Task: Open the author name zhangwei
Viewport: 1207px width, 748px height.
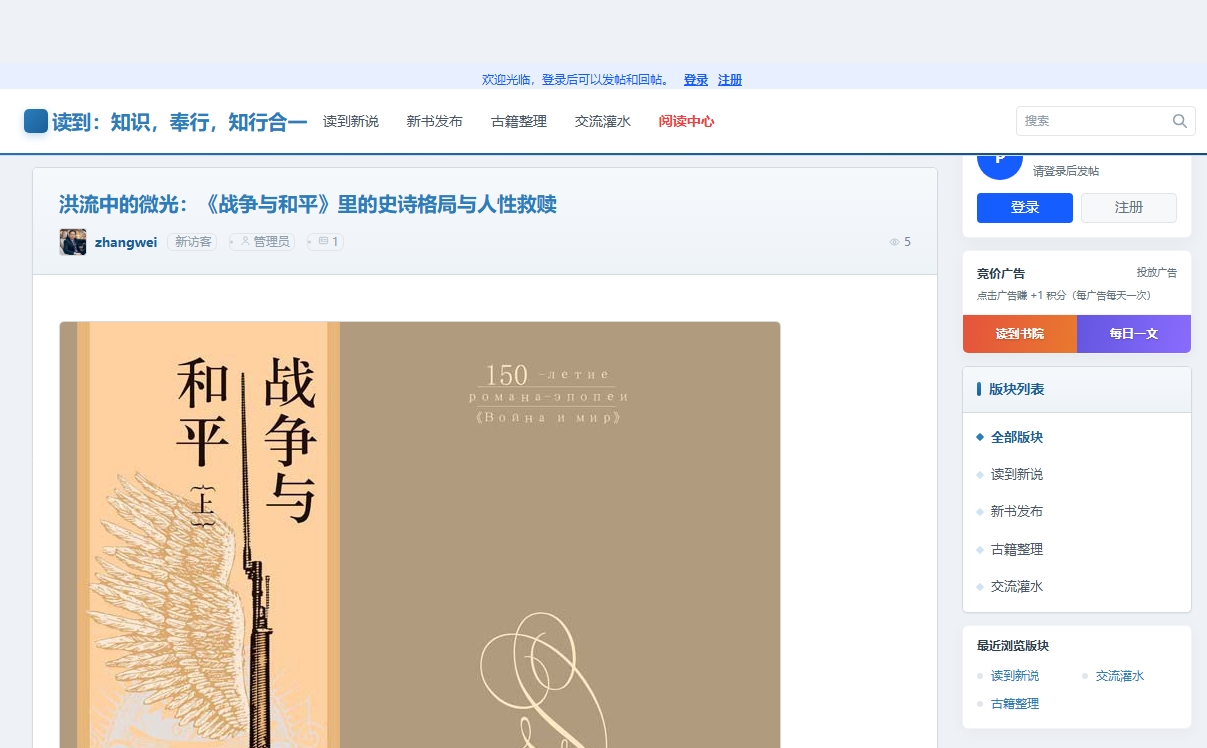Action: coord(126,242)
